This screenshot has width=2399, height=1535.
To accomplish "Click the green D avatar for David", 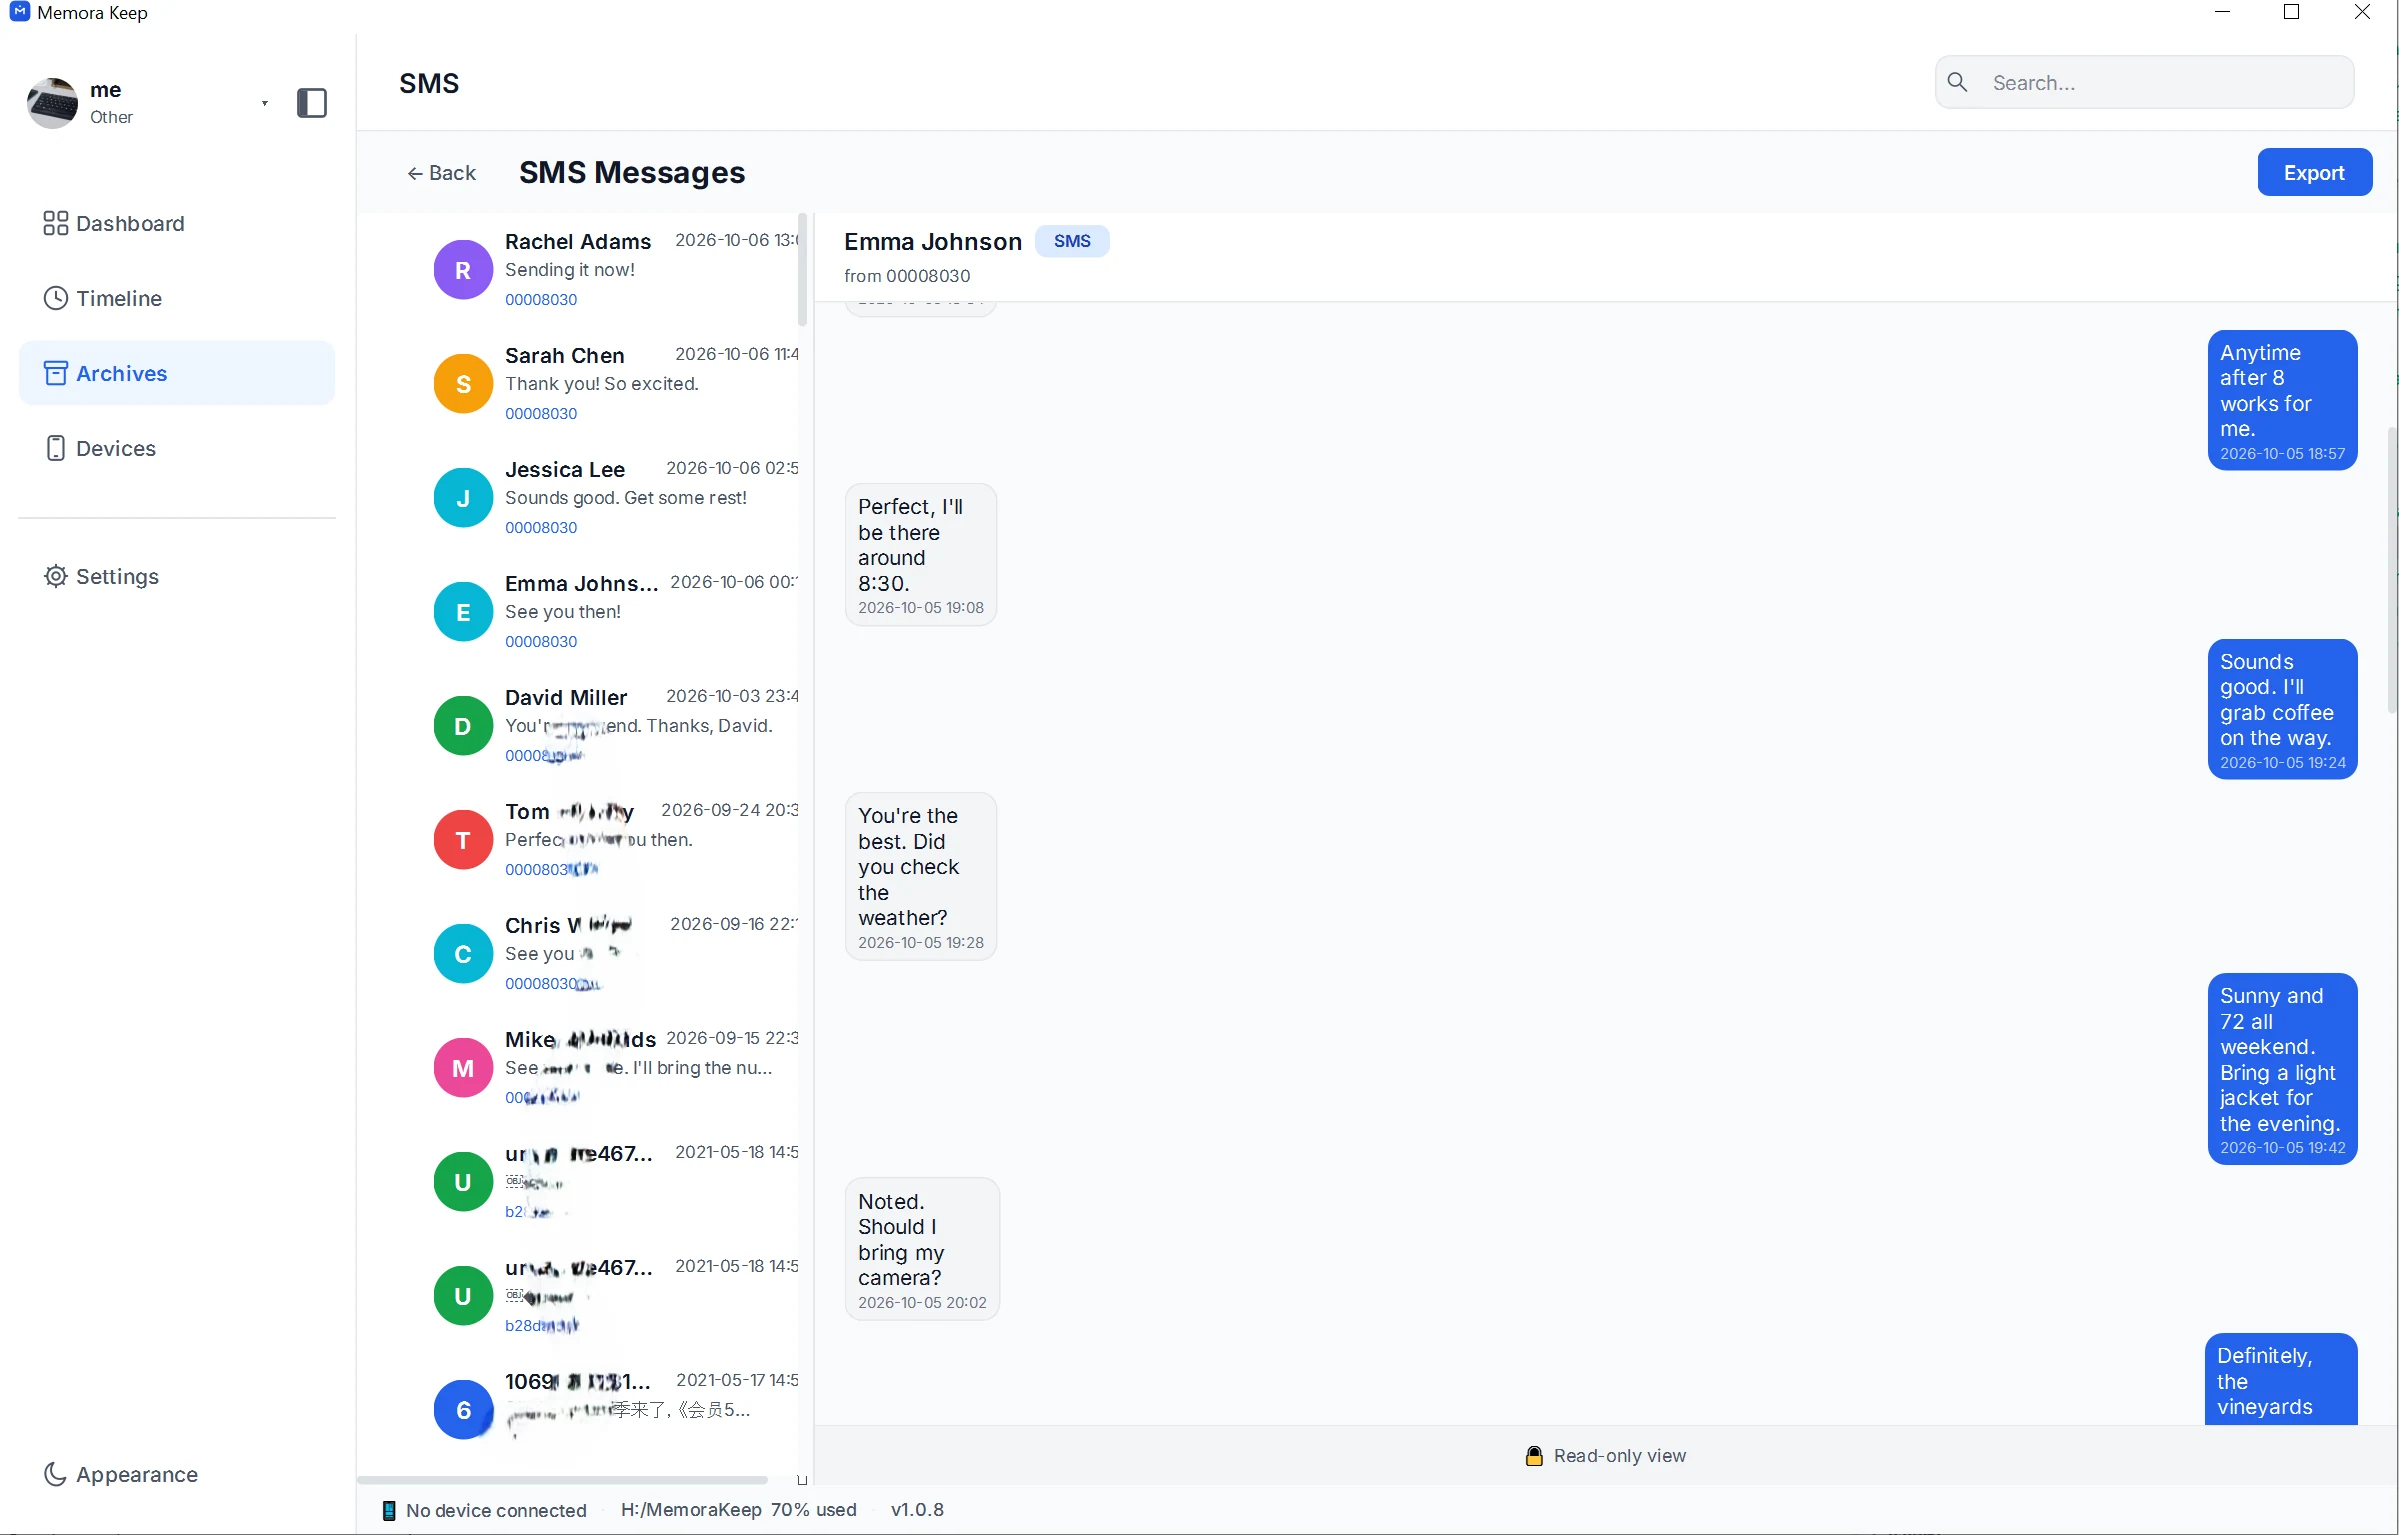I will (463, 726).
